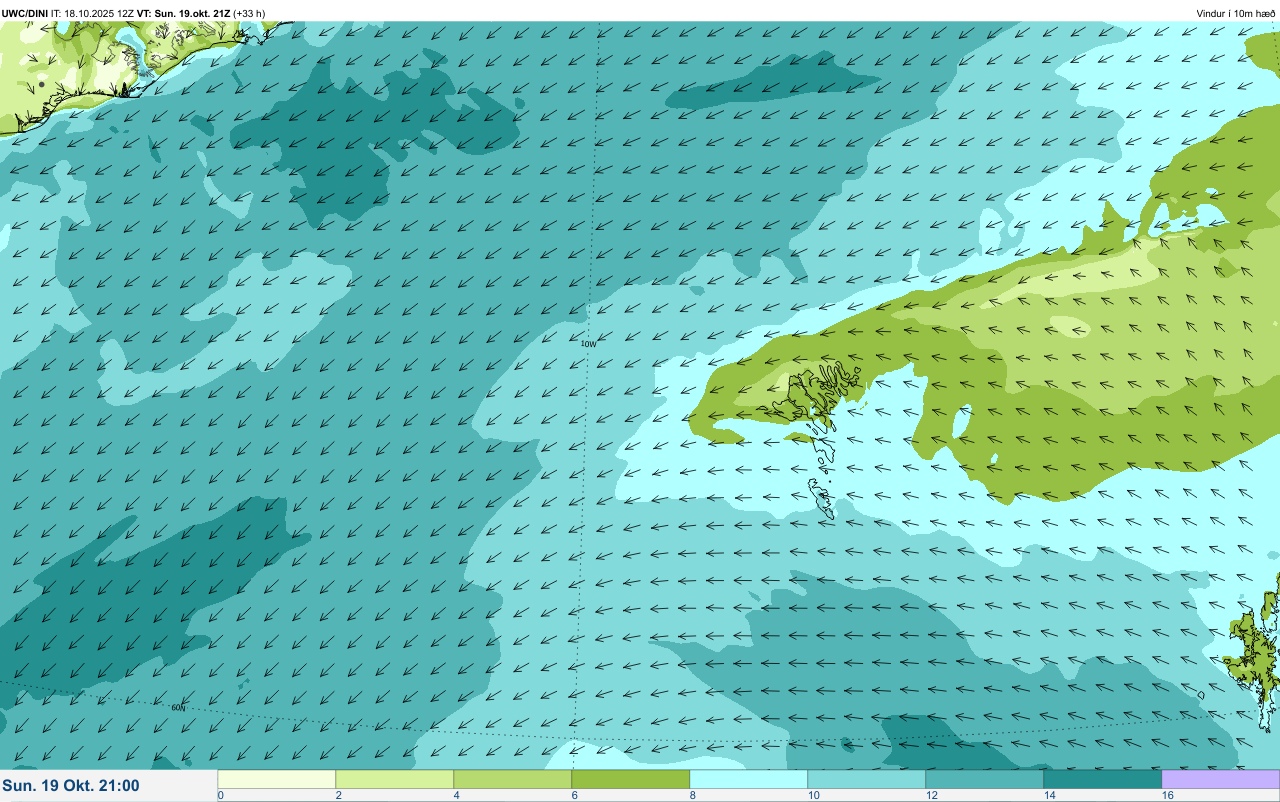Click the legend value '16'
This screenshot has height=802, width=1280.
pos(1166,795)
